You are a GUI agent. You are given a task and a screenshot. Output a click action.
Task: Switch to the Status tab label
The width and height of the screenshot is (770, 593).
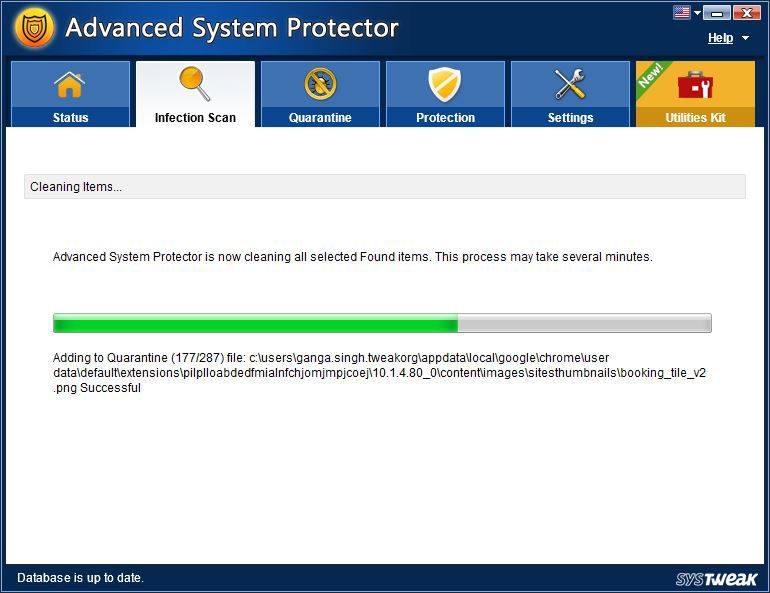click(70, 118)
